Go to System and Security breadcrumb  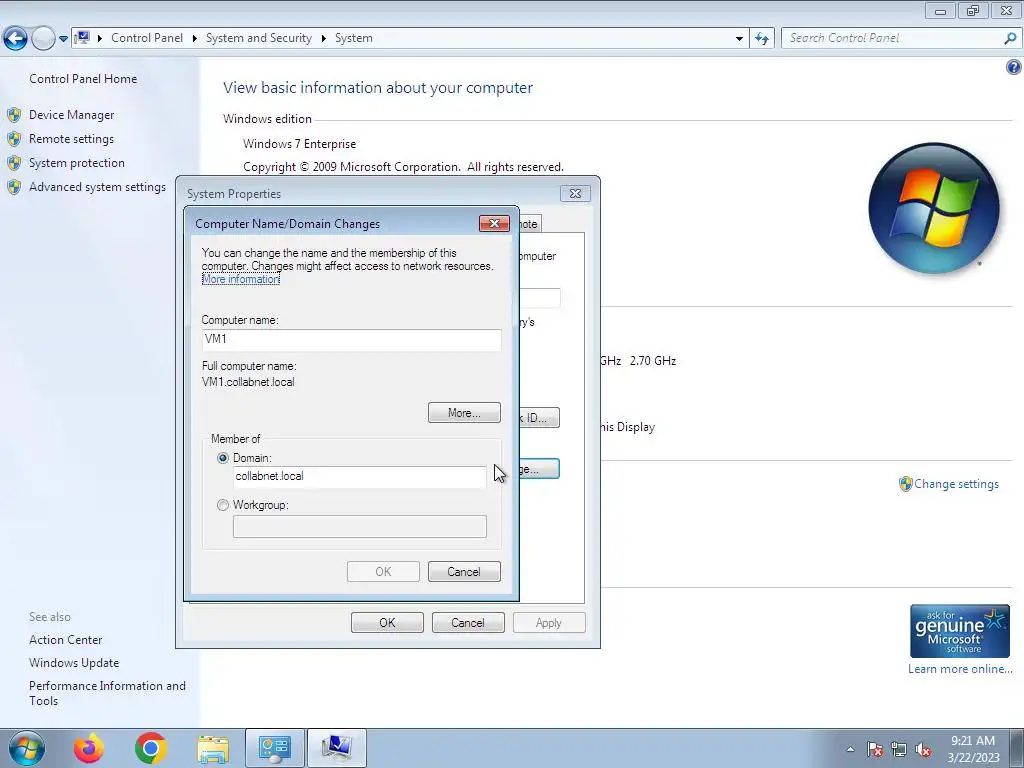[259, 38]
